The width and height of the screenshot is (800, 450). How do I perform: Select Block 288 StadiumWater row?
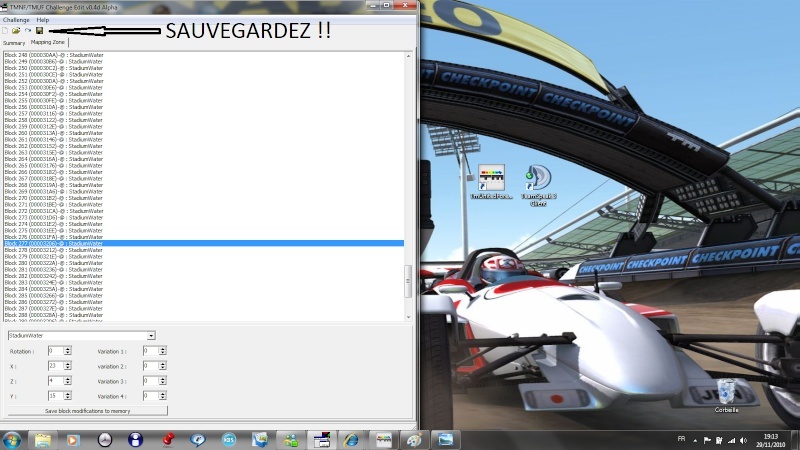tap(204, 315)
